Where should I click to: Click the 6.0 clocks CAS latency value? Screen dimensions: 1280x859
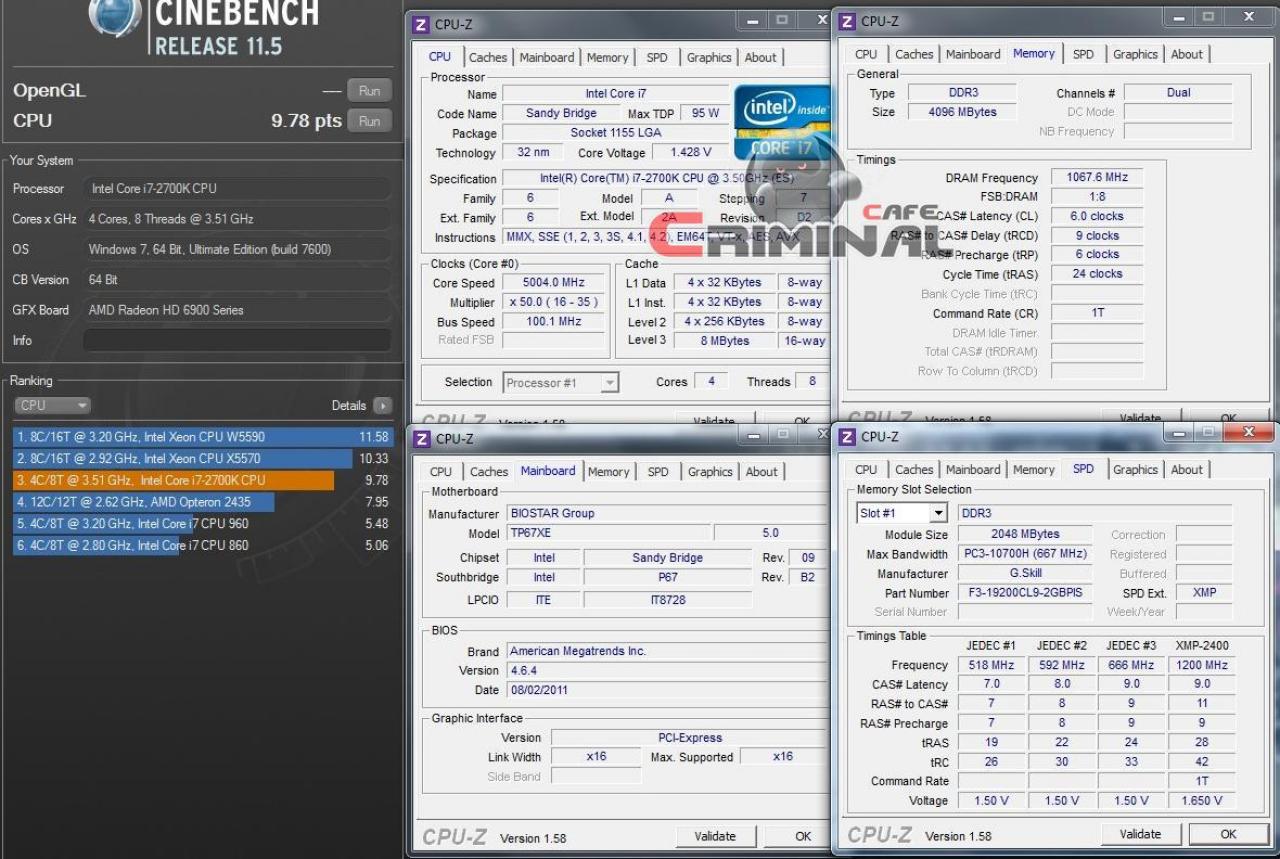coord(1096,216)
